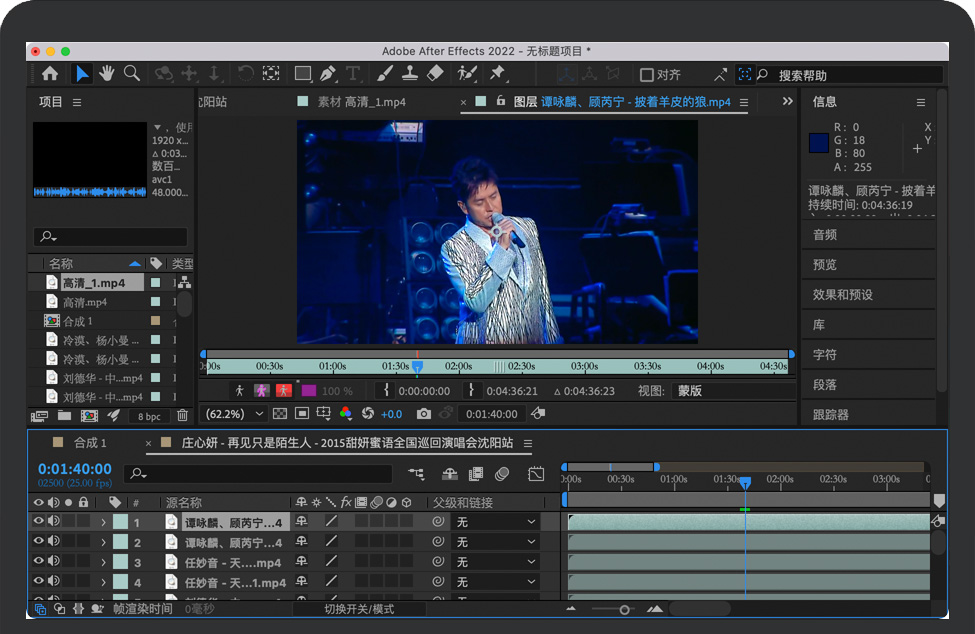Select the Hand tool

107,74
